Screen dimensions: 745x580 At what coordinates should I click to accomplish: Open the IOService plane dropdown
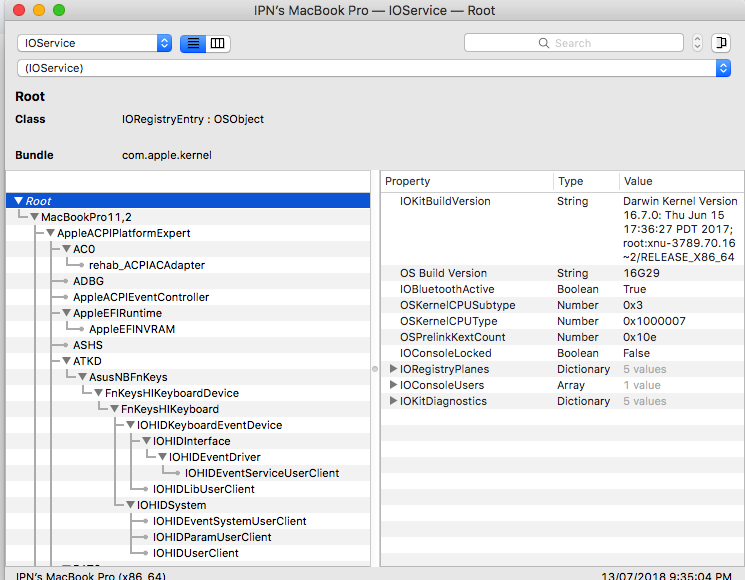[95, 43]
